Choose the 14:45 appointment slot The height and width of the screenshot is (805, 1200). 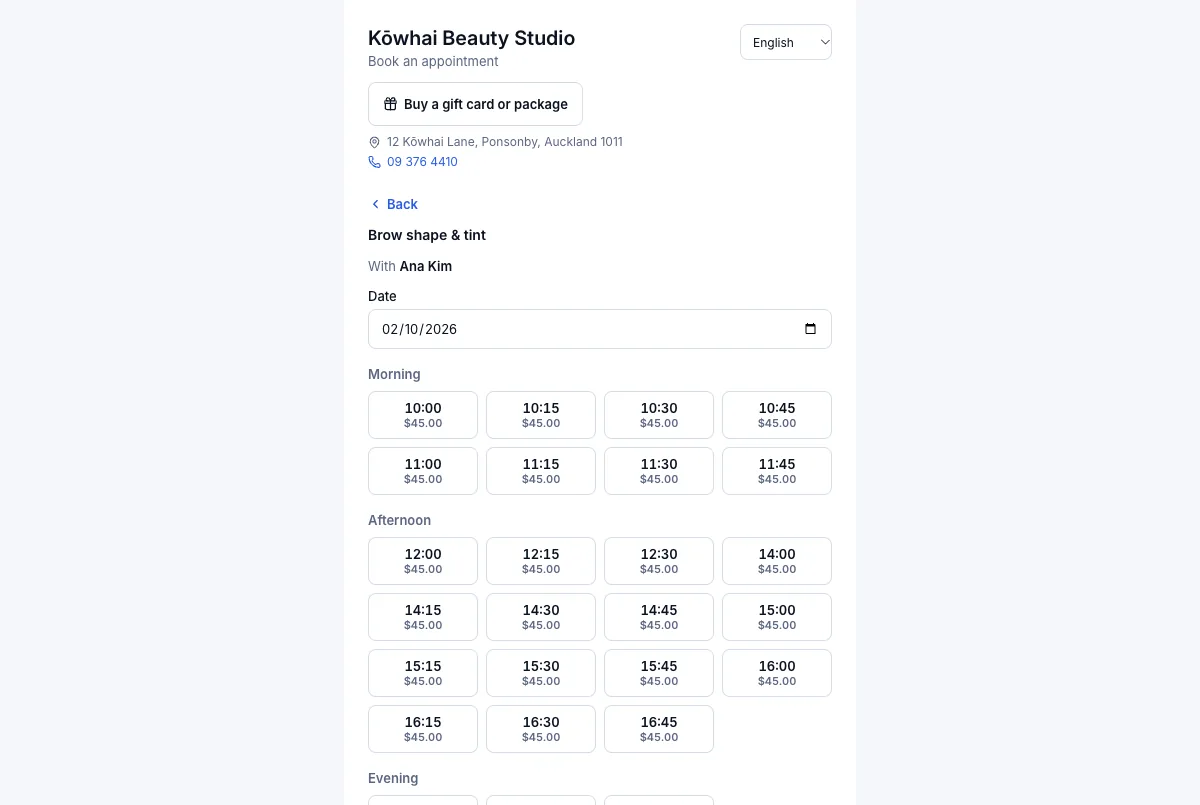coord(659,617)
